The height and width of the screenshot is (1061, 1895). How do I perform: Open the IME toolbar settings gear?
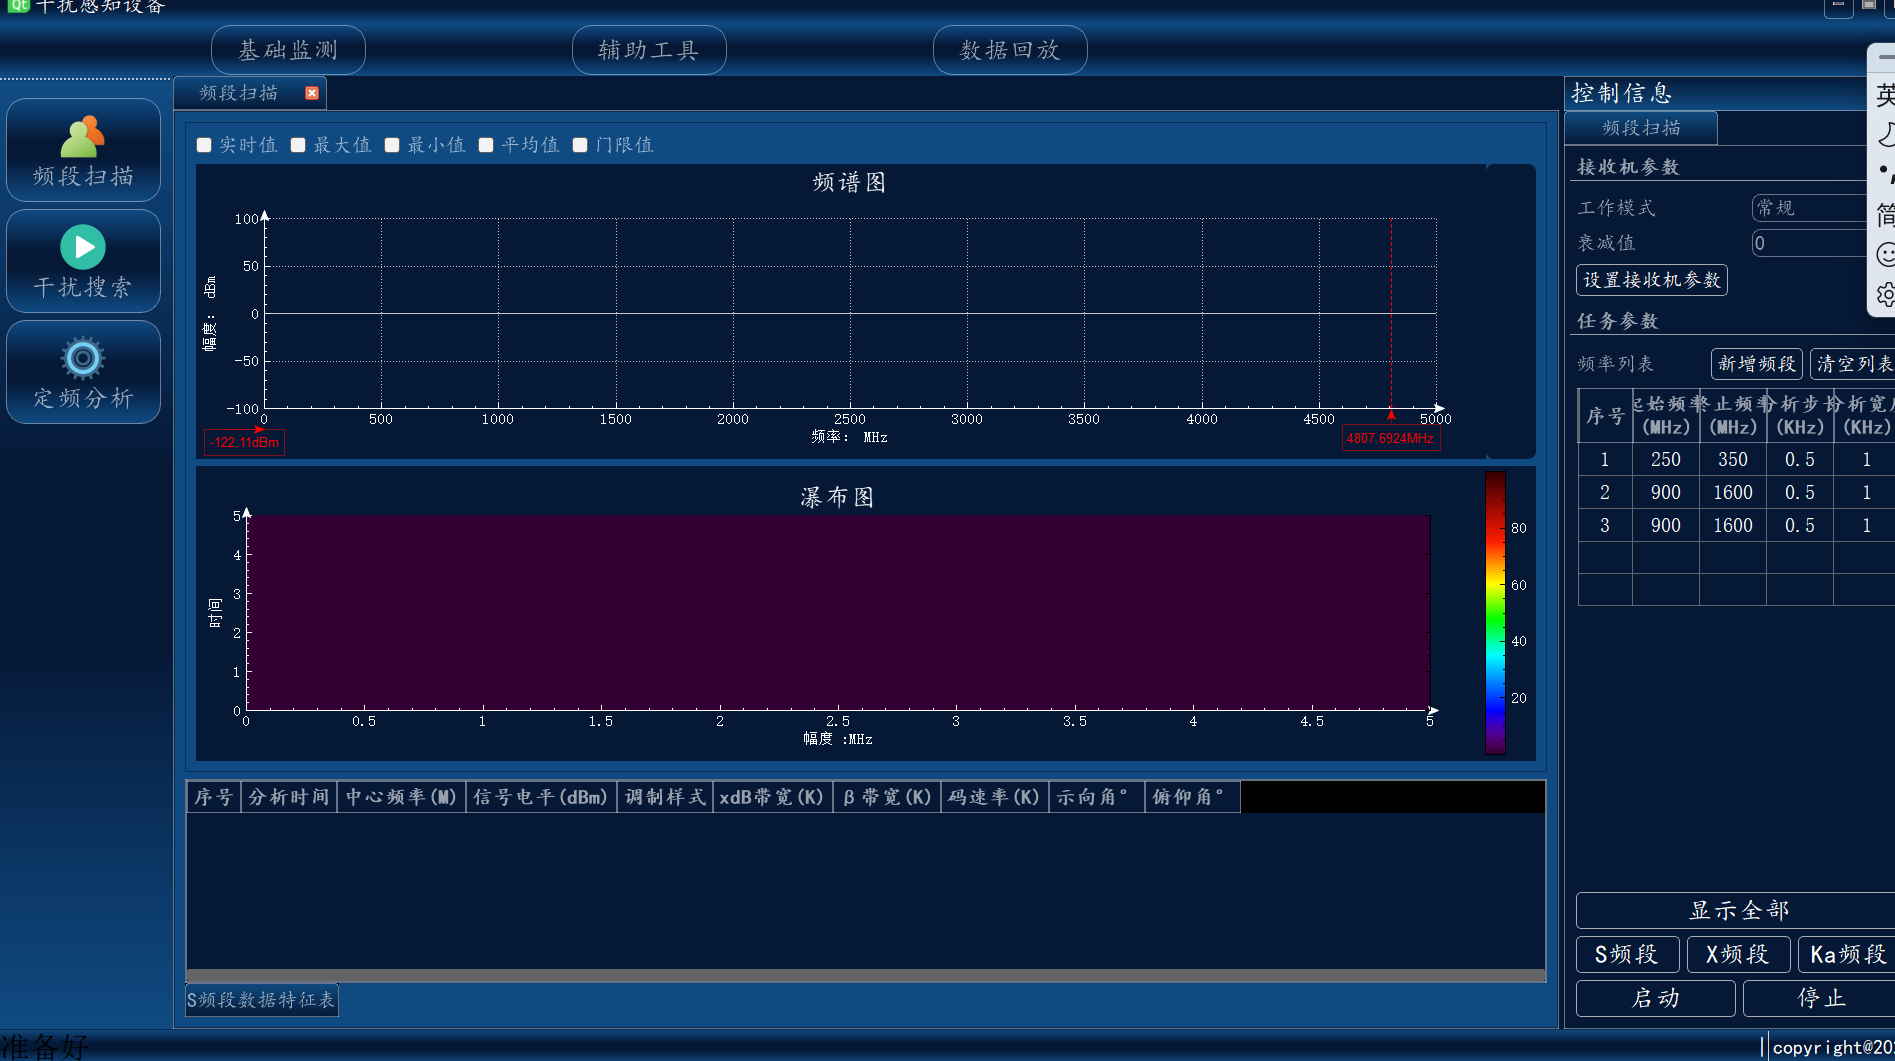pyautogui.click(x=1885, y=295)
